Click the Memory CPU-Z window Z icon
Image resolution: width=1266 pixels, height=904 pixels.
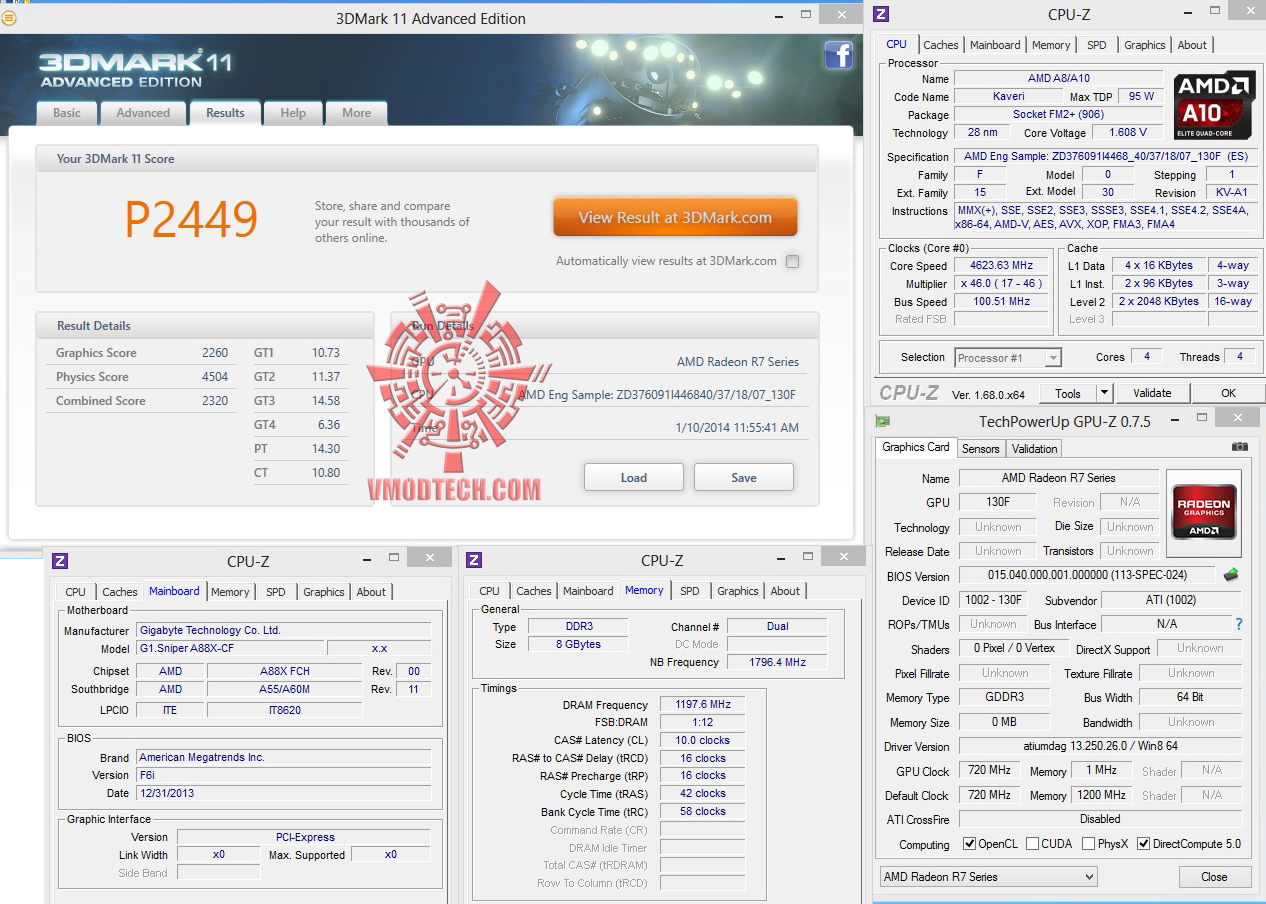(x=474, y=560)
